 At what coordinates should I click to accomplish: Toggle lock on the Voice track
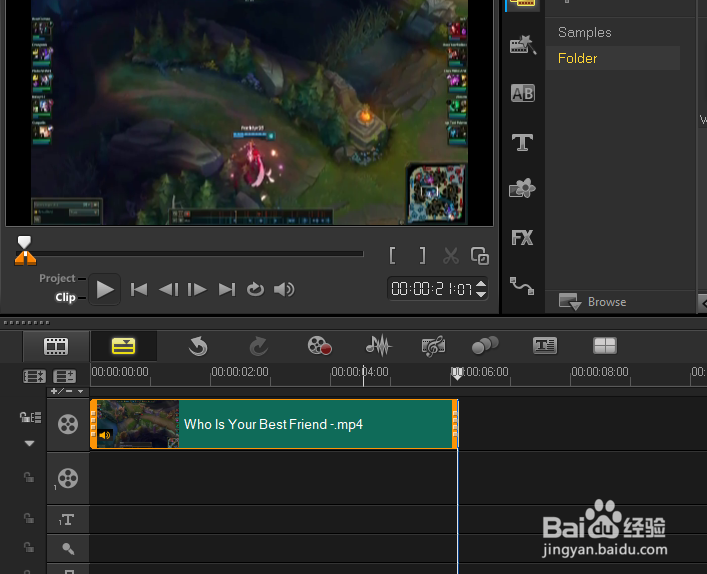[x=29, y=547]
